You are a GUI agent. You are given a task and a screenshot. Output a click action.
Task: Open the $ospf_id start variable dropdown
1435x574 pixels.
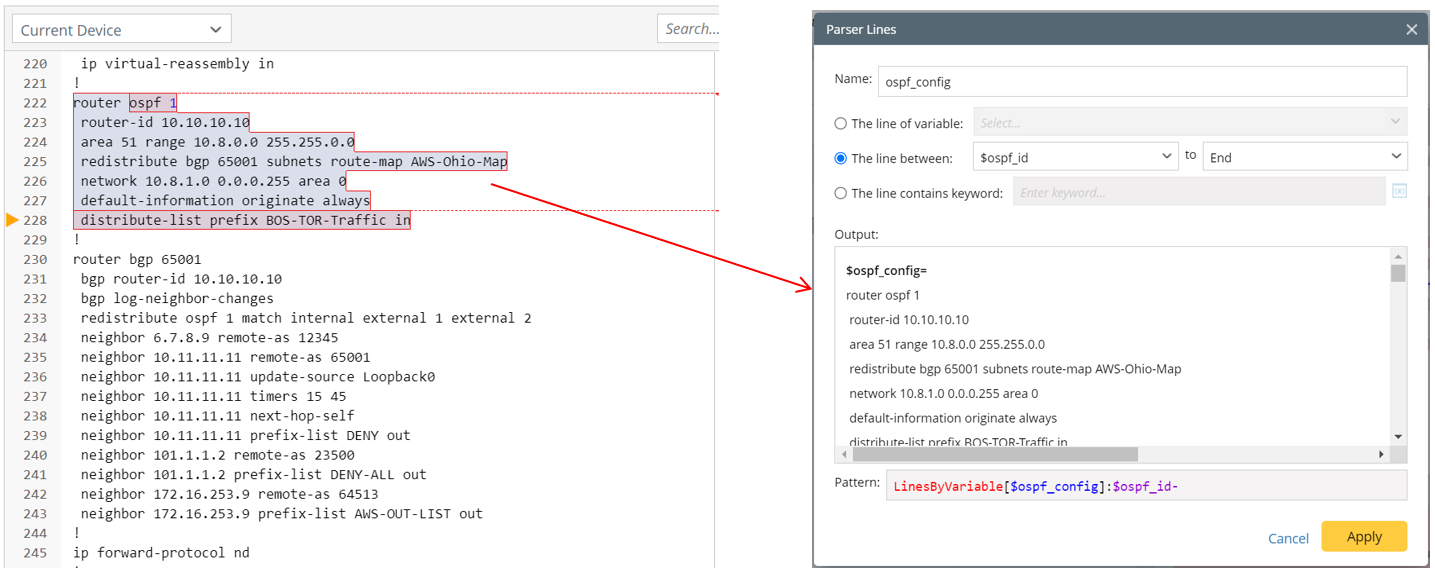[x=1075, y=157]
